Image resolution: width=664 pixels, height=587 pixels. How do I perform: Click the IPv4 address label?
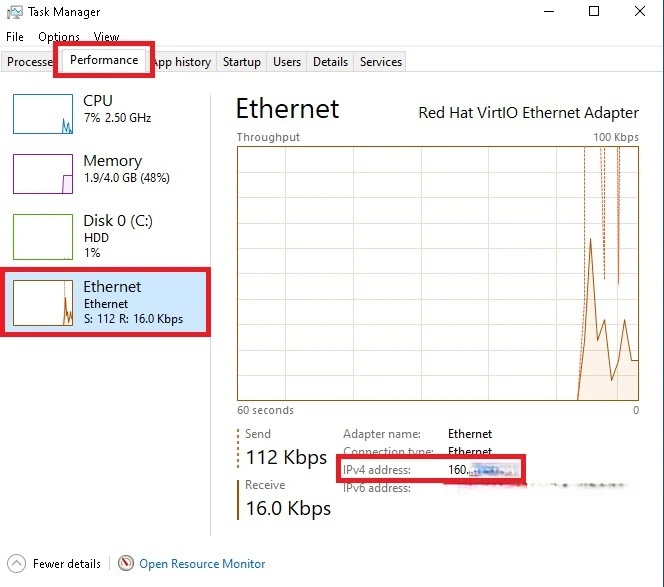[x=377, y=470]
